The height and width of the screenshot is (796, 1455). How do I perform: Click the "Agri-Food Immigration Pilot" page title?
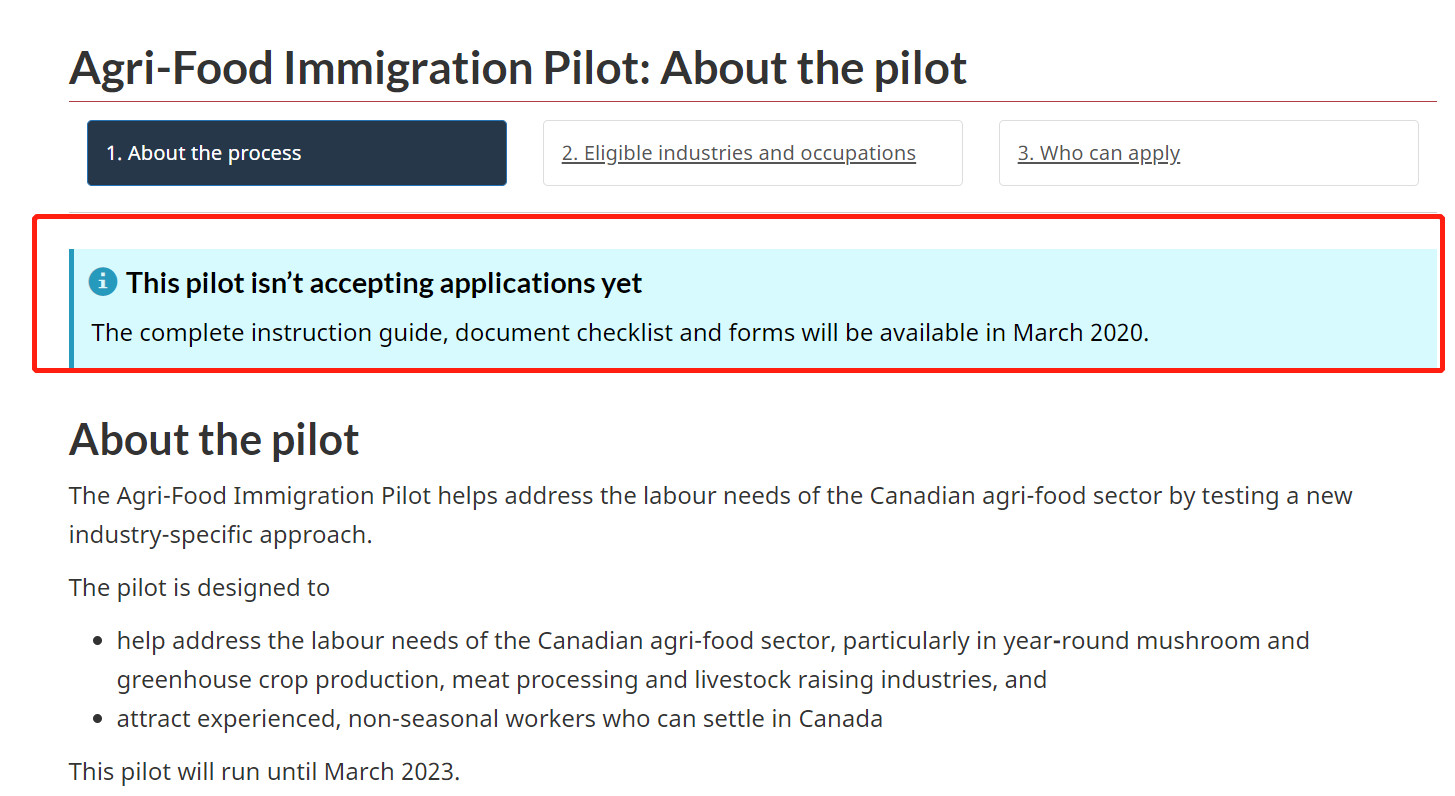tap(517, 68)
